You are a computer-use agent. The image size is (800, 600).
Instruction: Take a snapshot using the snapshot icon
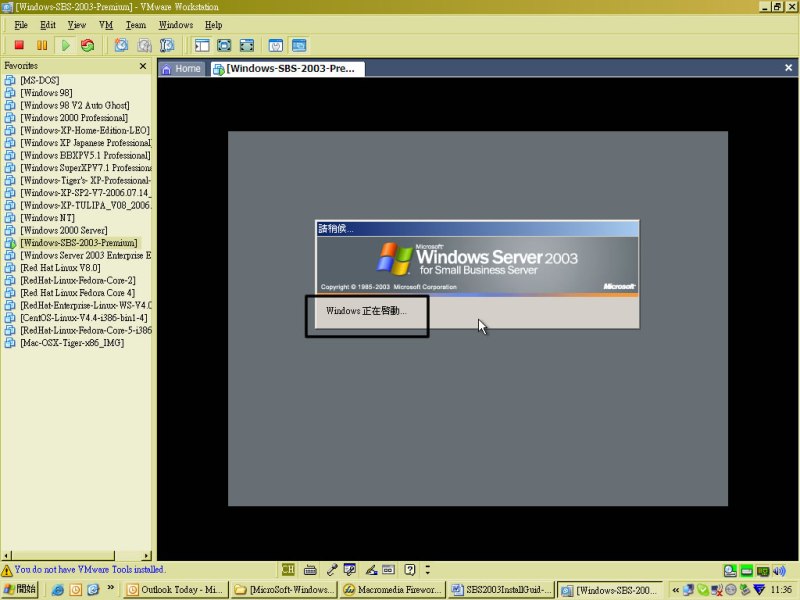click(121, 45)
